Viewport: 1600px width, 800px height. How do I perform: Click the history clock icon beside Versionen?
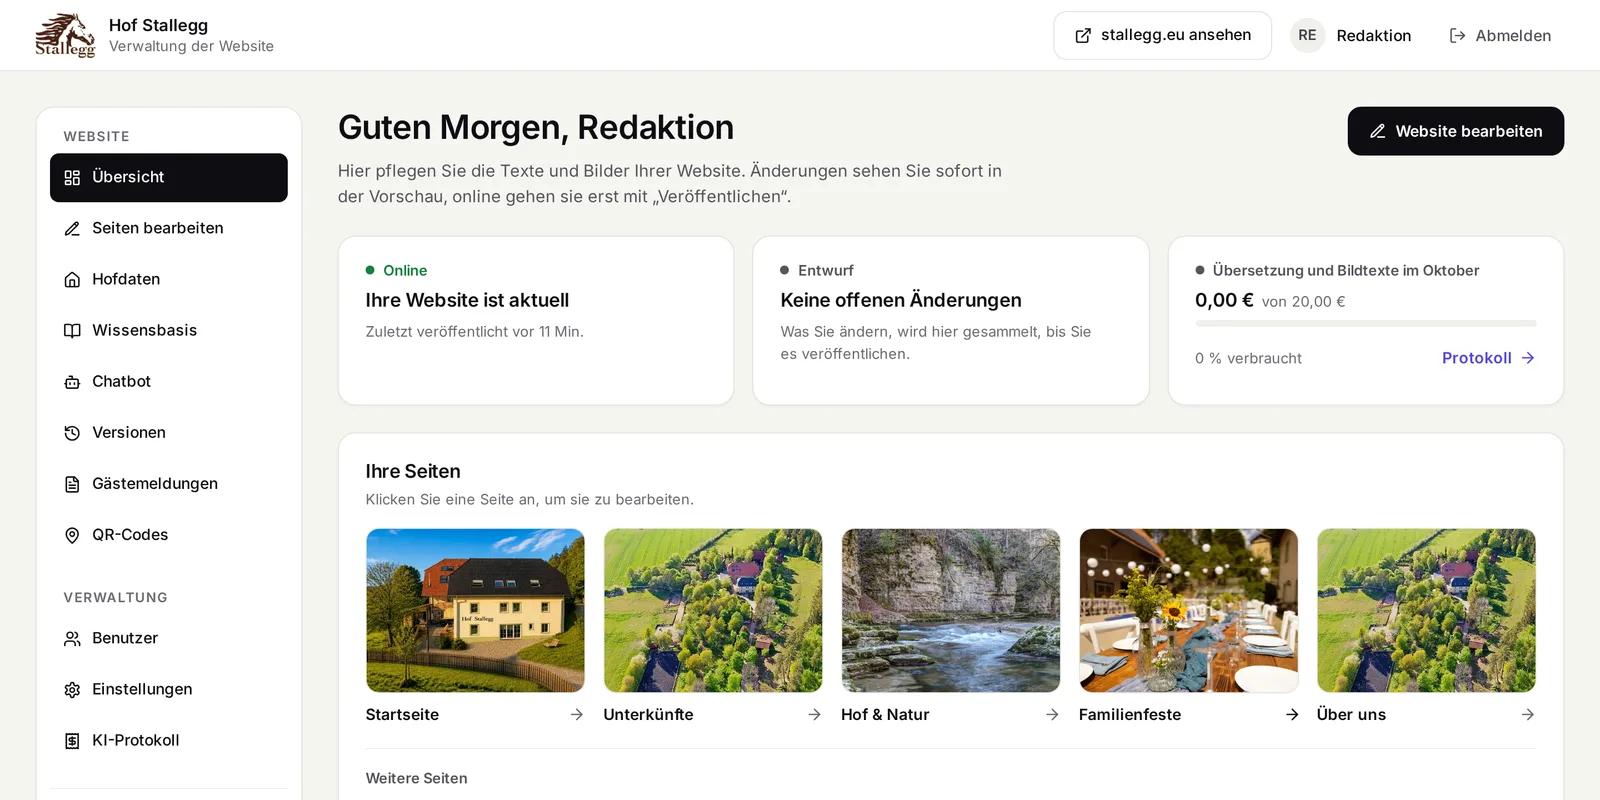[x=72, y=433]
